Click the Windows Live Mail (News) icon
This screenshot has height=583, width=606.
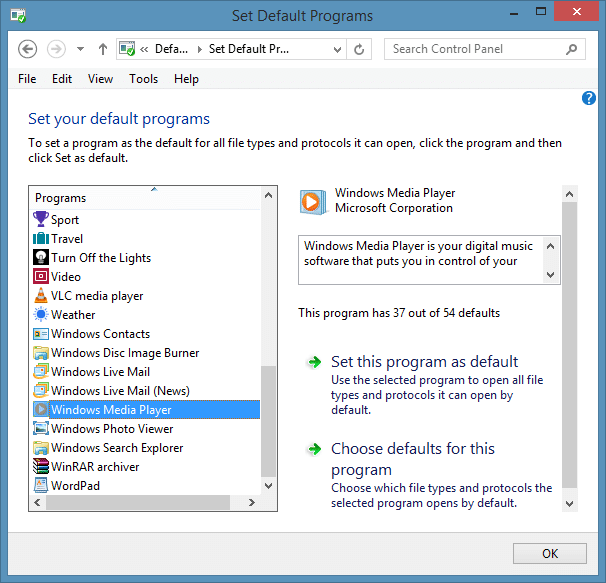point(41,390)
